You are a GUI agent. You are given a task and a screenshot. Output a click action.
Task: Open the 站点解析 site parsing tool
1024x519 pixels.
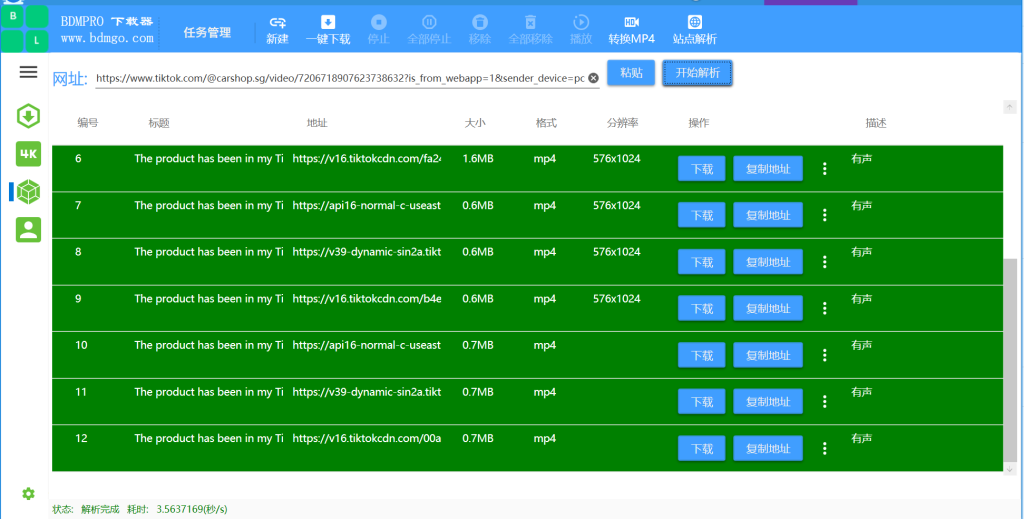[x=695, y=31]
